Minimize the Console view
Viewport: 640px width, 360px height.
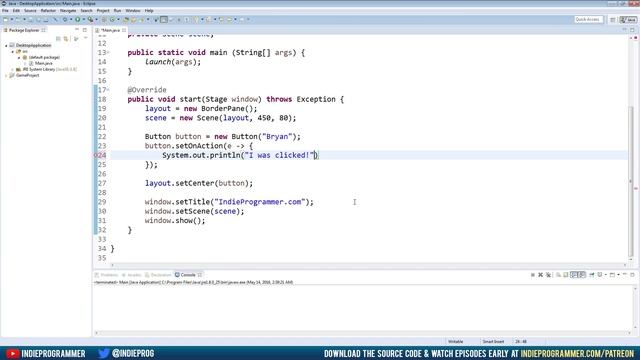(625, 275)
